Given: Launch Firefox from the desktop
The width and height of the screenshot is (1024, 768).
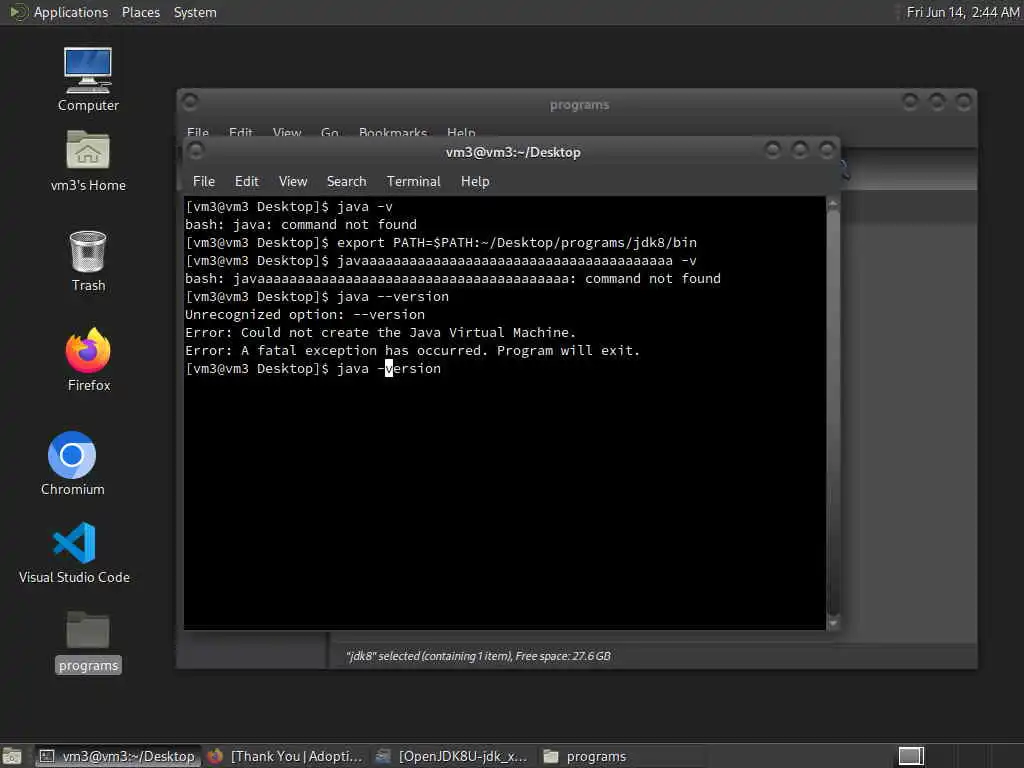Looking at the screenshot, I should [88, 360].
